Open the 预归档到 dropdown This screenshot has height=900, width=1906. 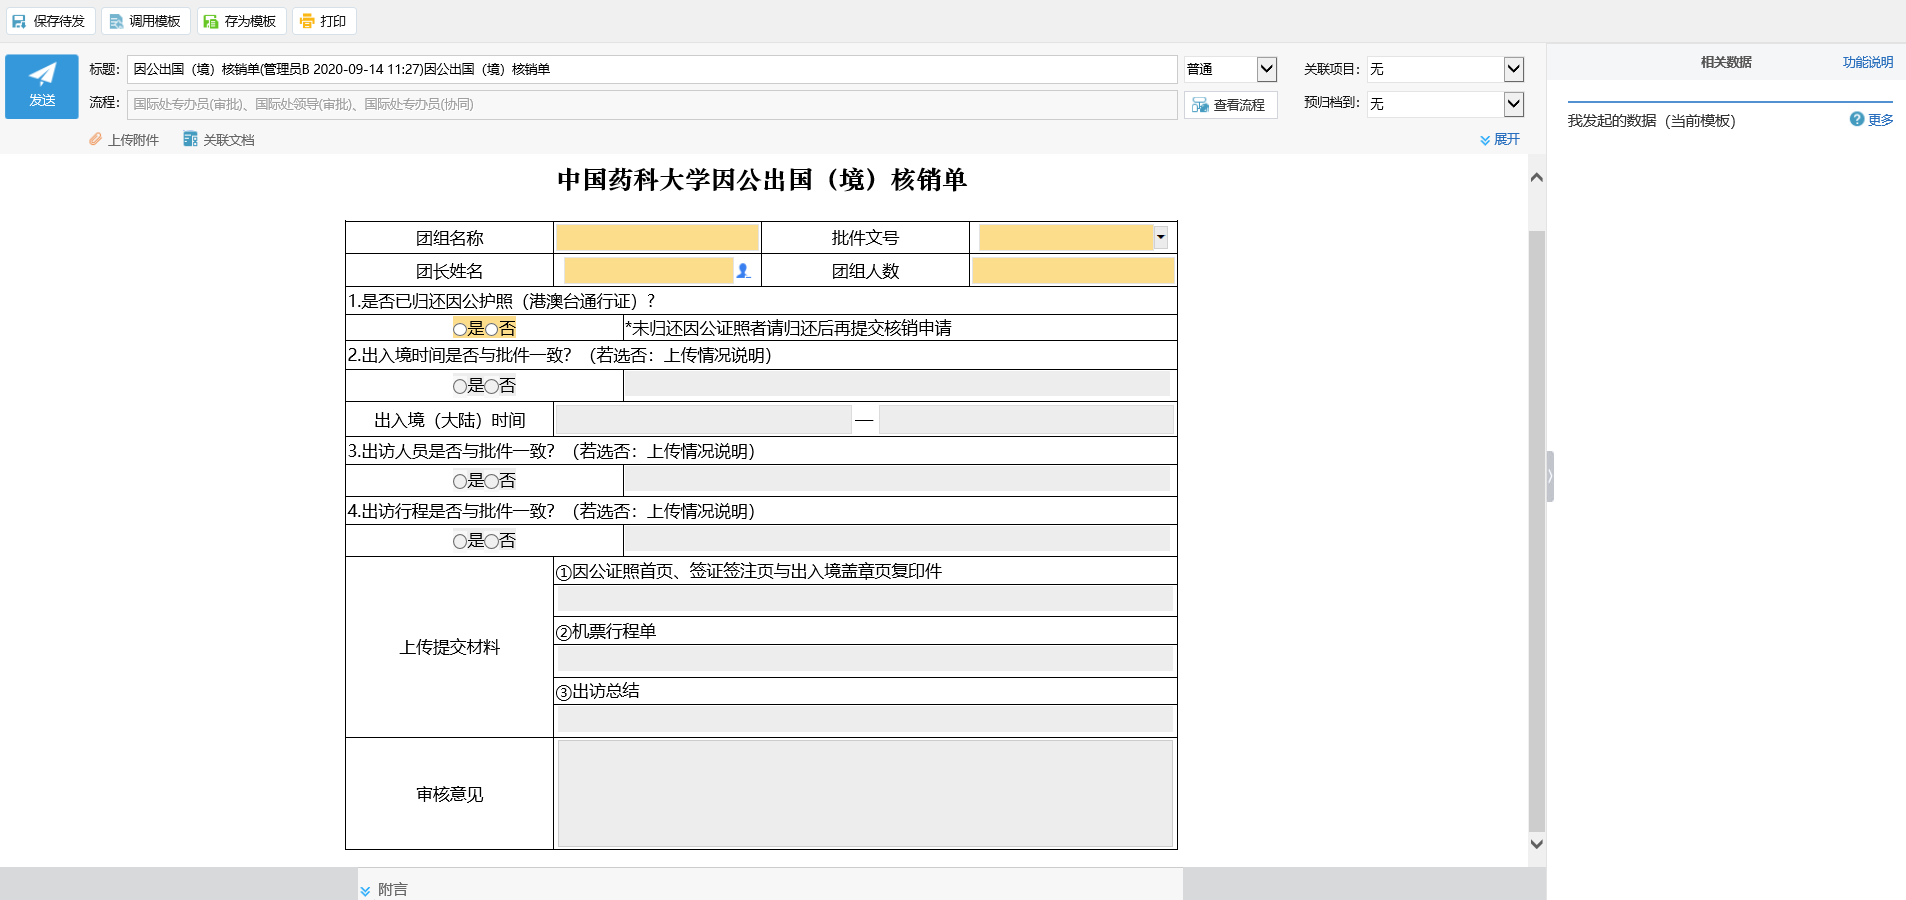tap(1513, 104)
